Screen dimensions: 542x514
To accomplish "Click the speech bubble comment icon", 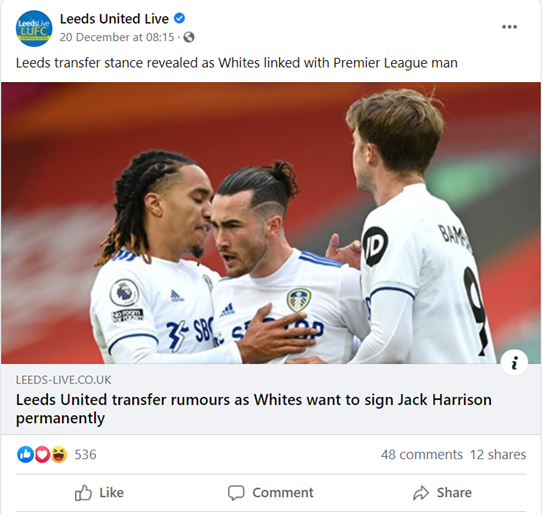I will tap(236, 493).
